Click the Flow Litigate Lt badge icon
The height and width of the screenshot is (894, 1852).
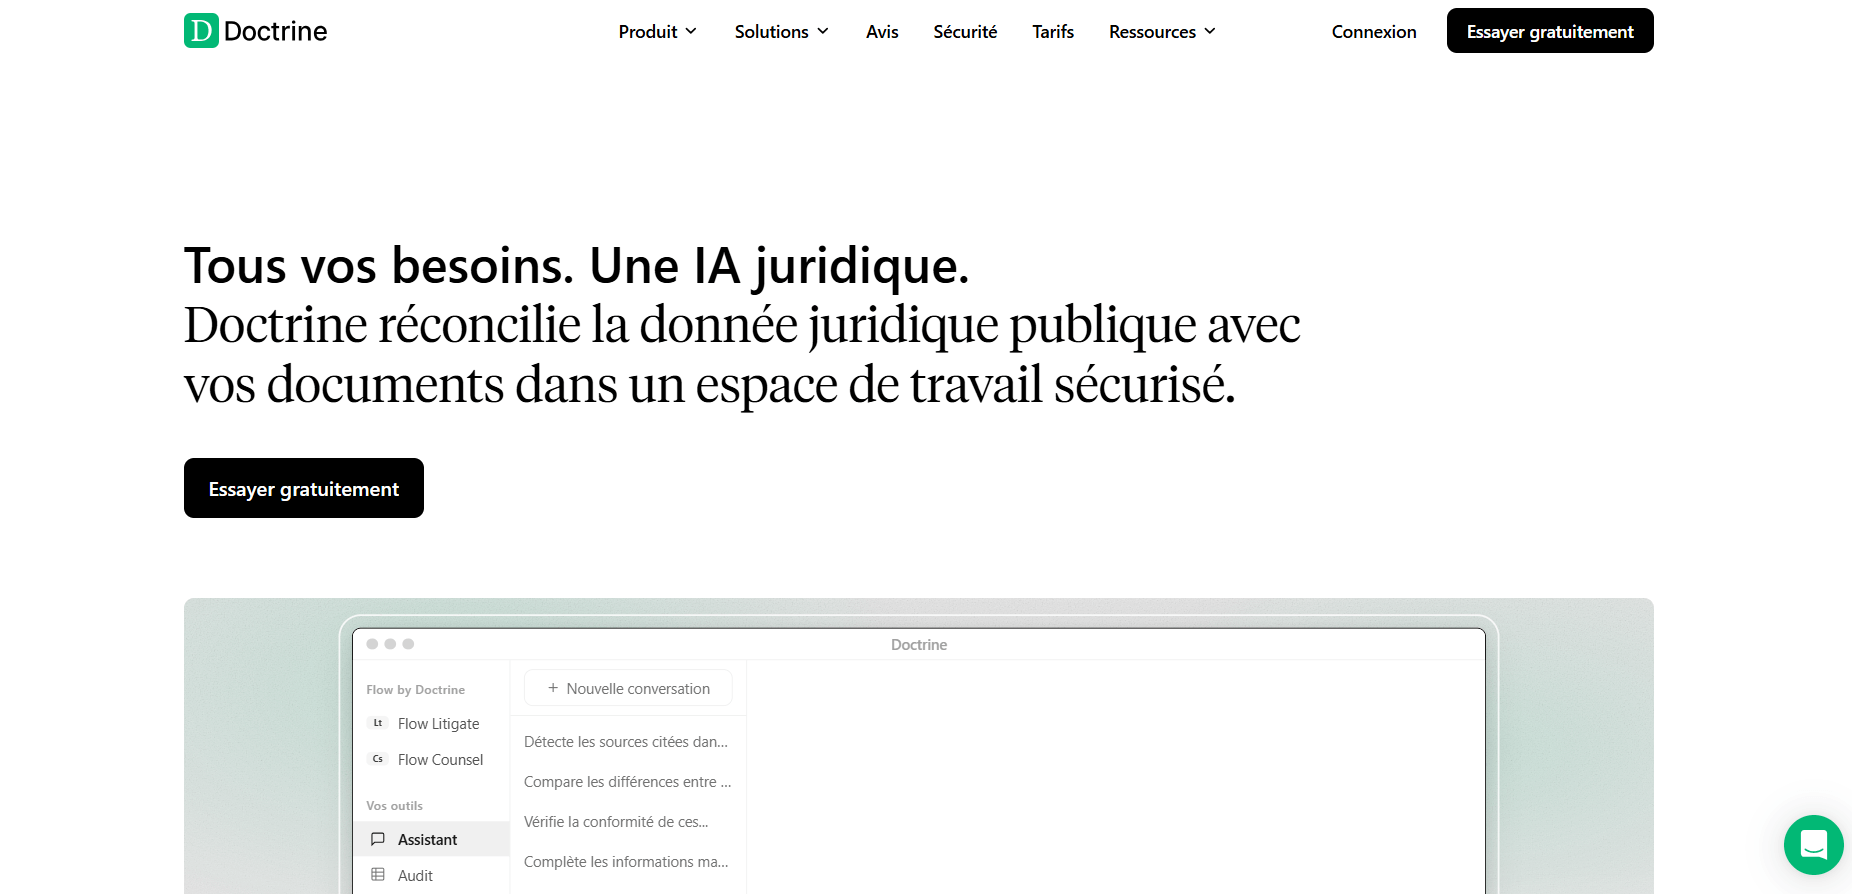tap(378, 723)
